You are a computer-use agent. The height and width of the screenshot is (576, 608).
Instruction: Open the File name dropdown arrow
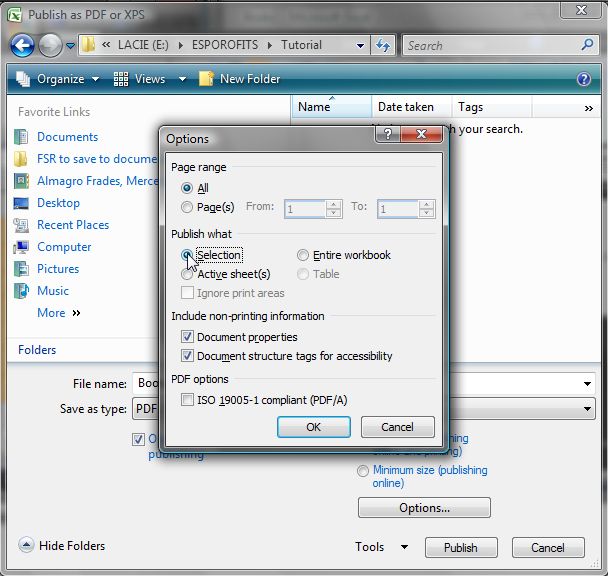coord(587,384)
